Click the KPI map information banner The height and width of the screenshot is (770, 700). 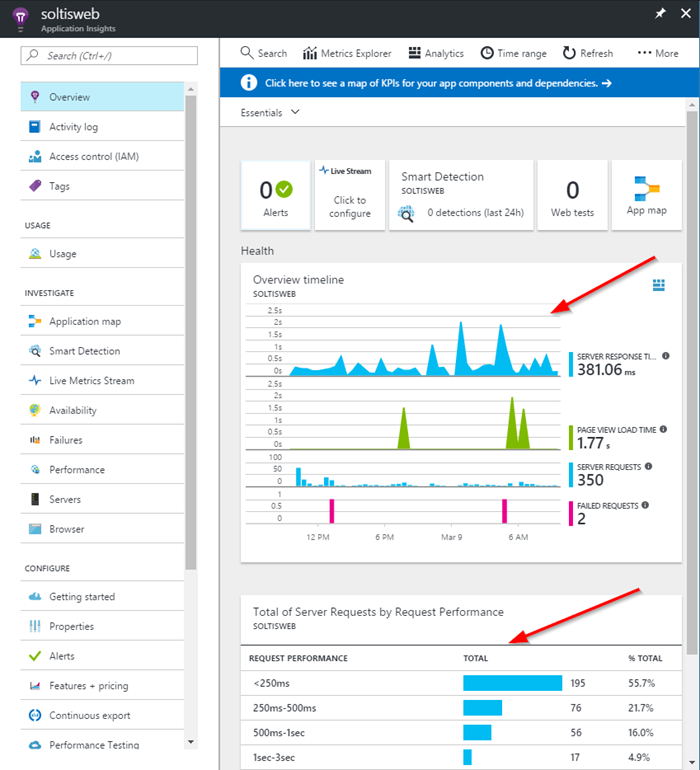pos(459,82)
